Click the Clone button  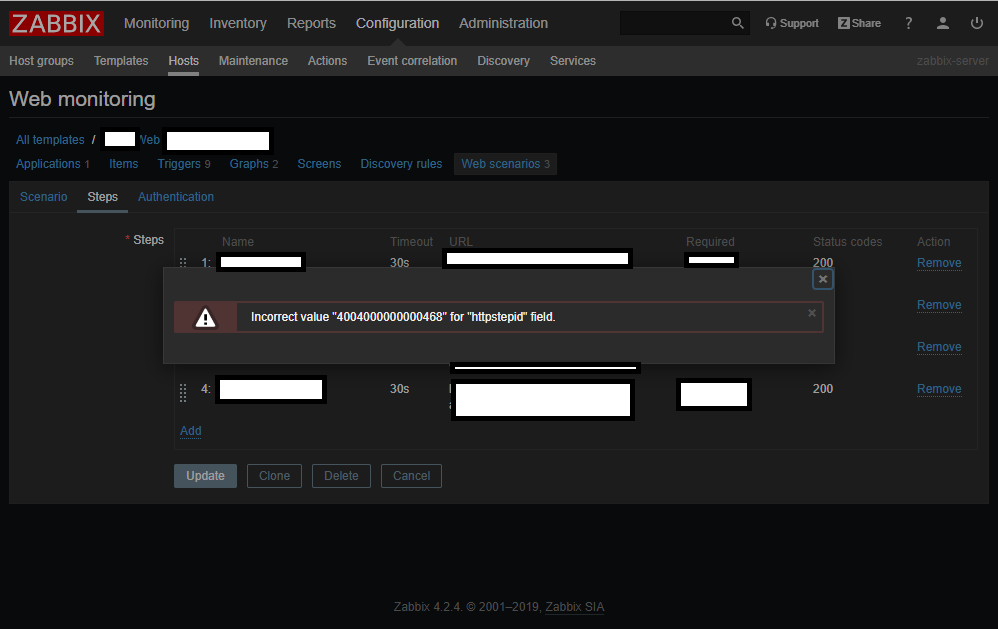coord(274,476)
